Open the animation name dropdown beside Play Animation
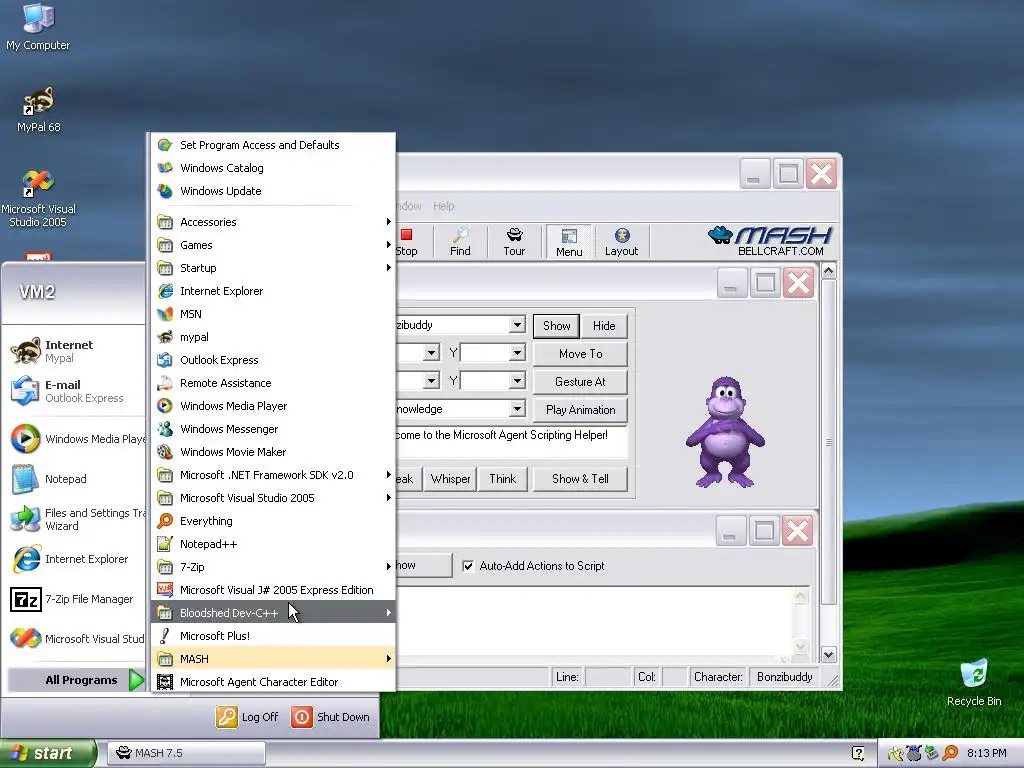The image size is (1024, 768). pos(517,409)
